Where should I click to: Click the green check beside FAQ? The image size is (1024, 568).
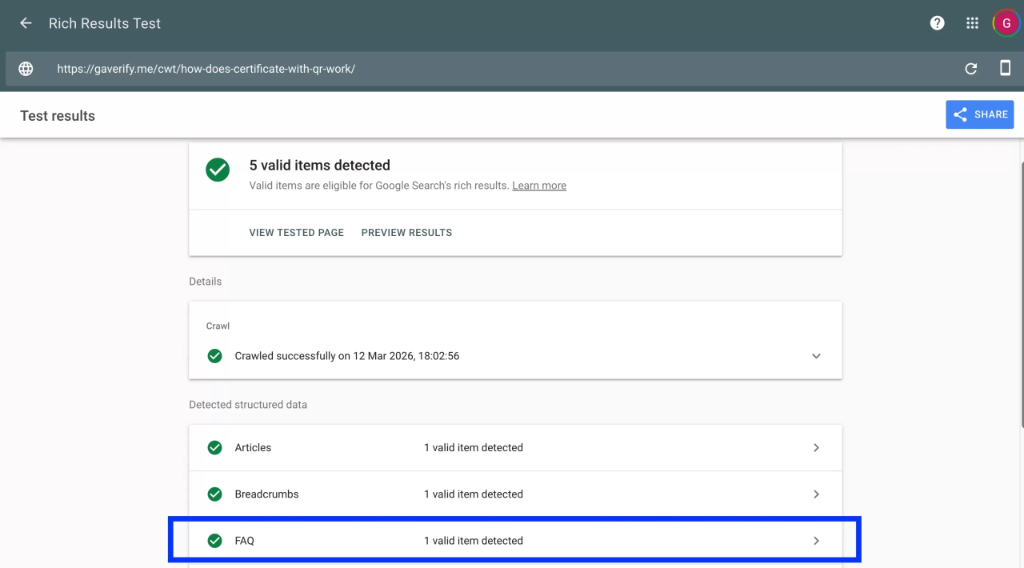click(215, 541)
